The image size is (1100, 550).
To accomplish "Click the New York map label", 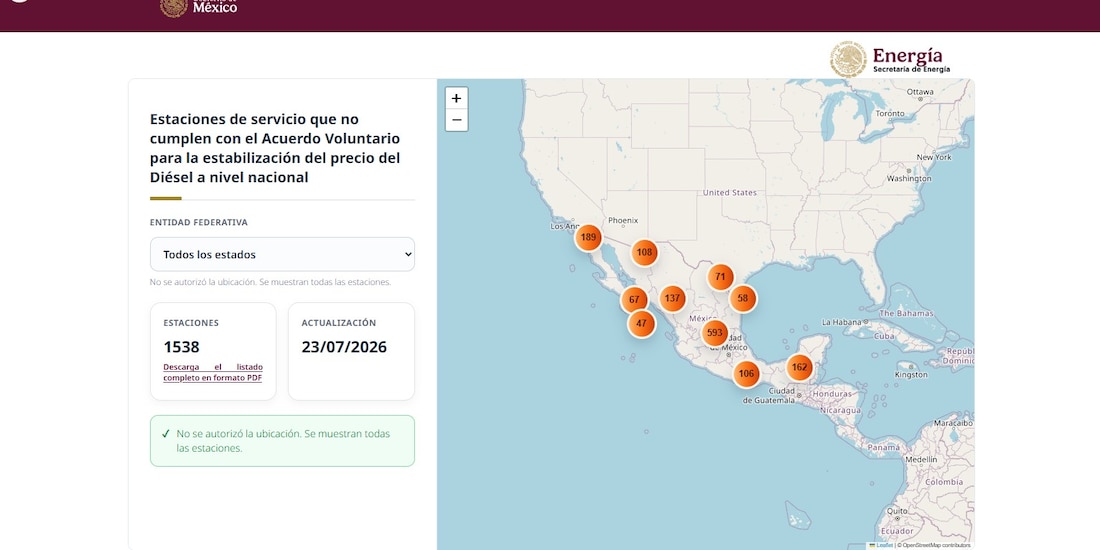I will [x=934, y=157].
